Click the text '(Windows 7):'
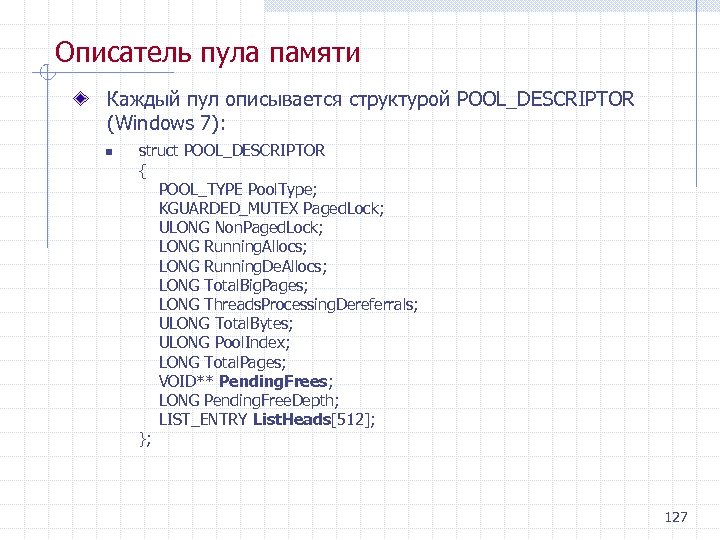This screenshot has height=540, width=720. pyautogui.click(x=166, y=124)
